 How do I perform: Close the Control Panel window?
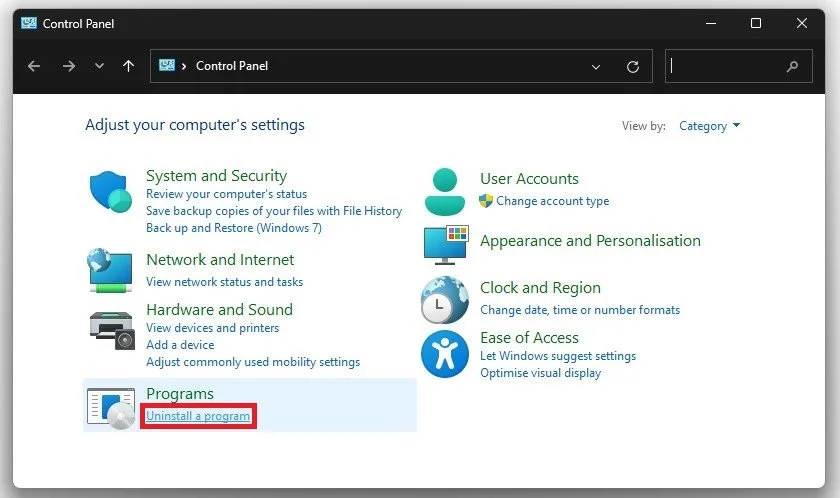coord(801,23)
